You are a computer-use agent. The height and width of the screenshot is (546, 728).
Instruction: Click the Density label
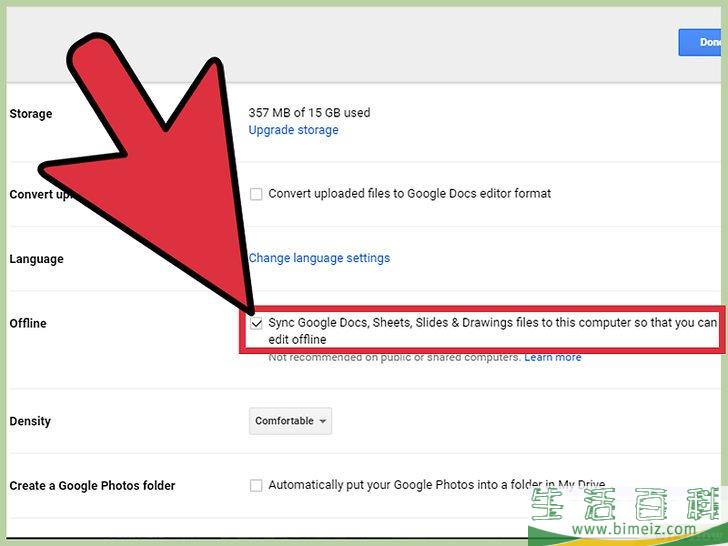pos(30,421)
